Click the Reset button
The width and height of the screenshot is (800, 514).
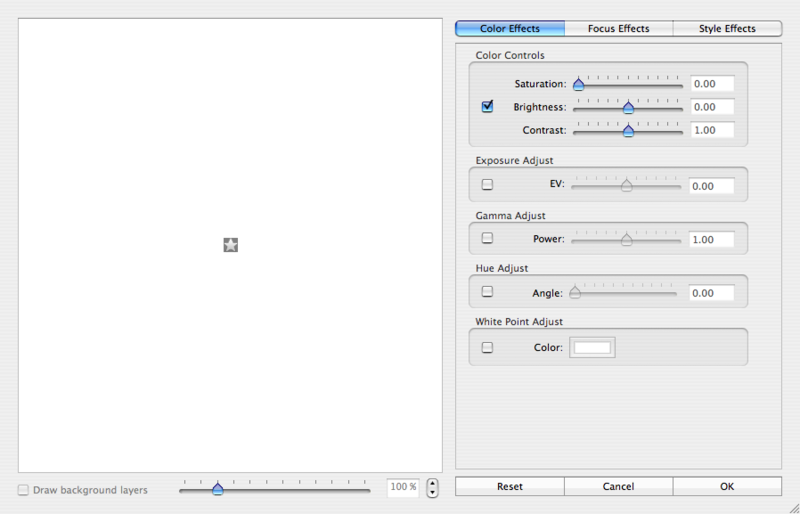pos(510,486)
